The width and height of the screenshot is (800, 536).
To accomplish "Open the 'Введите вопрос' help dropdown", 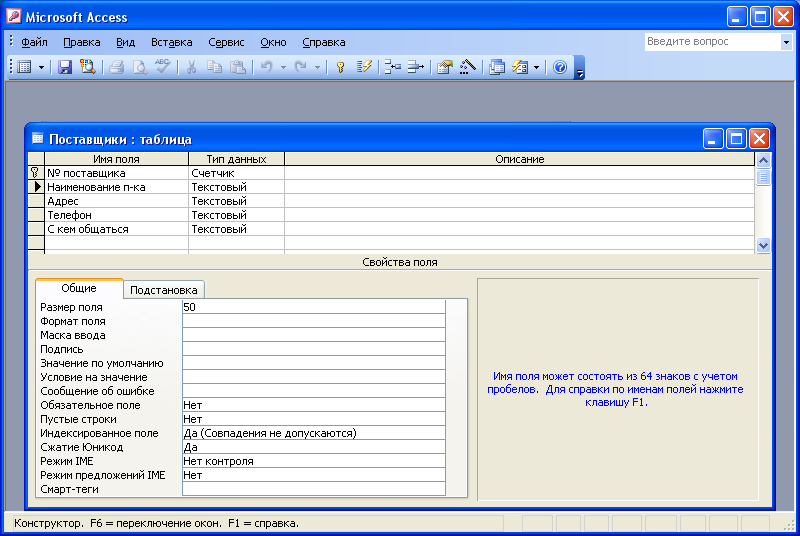I will pyautogui.click(x=785, y=42).
